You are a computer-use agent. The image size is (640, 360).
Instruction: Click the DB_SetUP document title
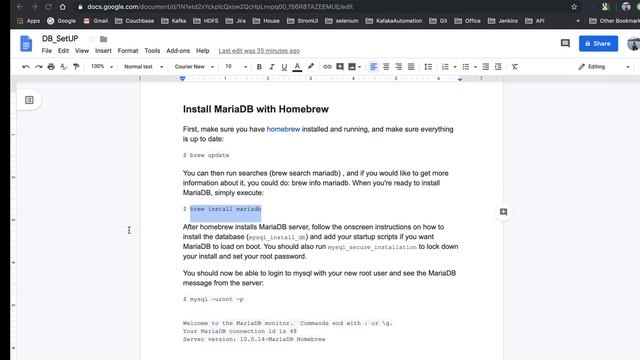pos(60,39)
